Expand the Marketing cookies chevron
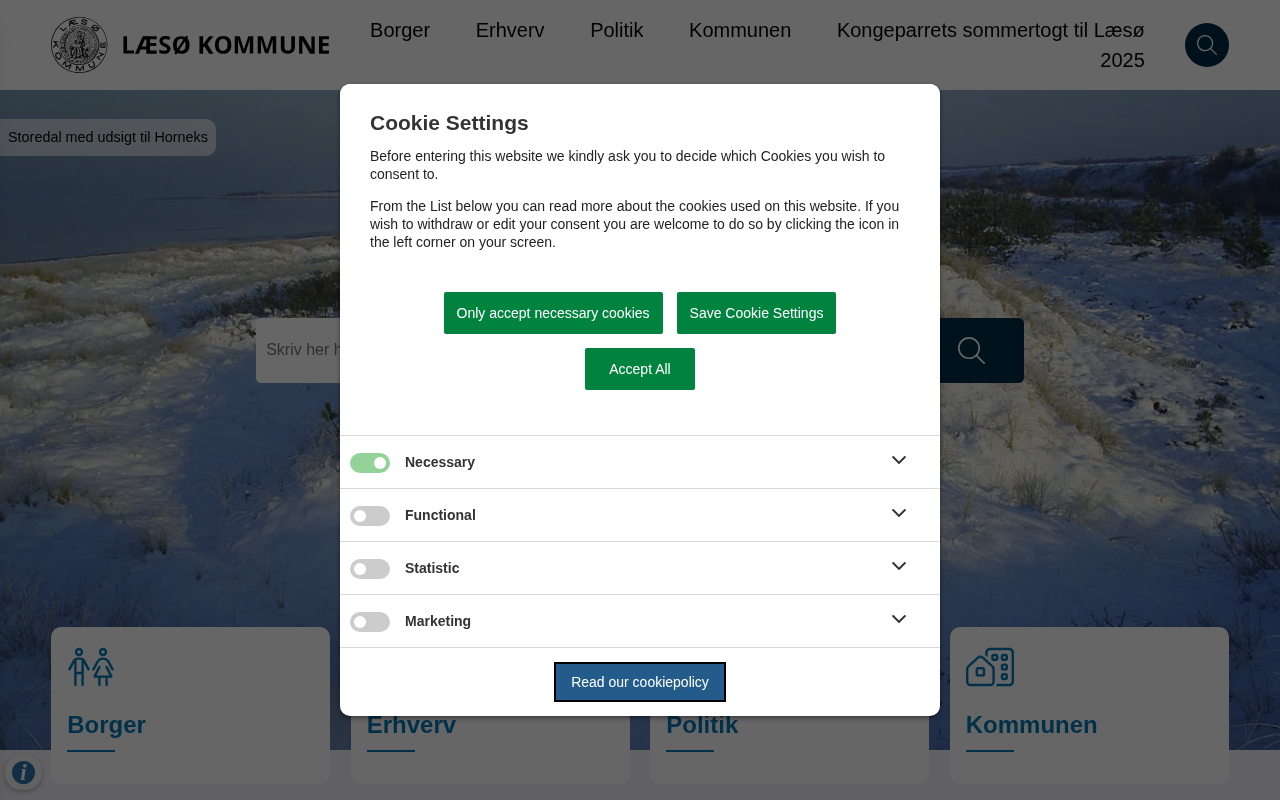Screen dimensions: 1280x800 (x=898, y=619)
